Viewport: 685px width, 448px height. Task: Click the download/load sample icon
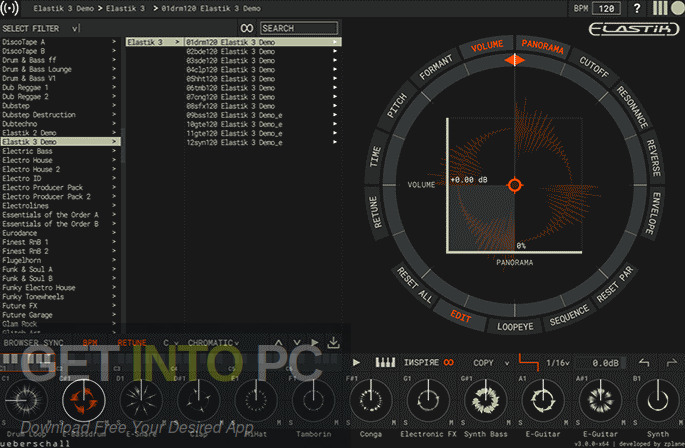coord(333,343)
